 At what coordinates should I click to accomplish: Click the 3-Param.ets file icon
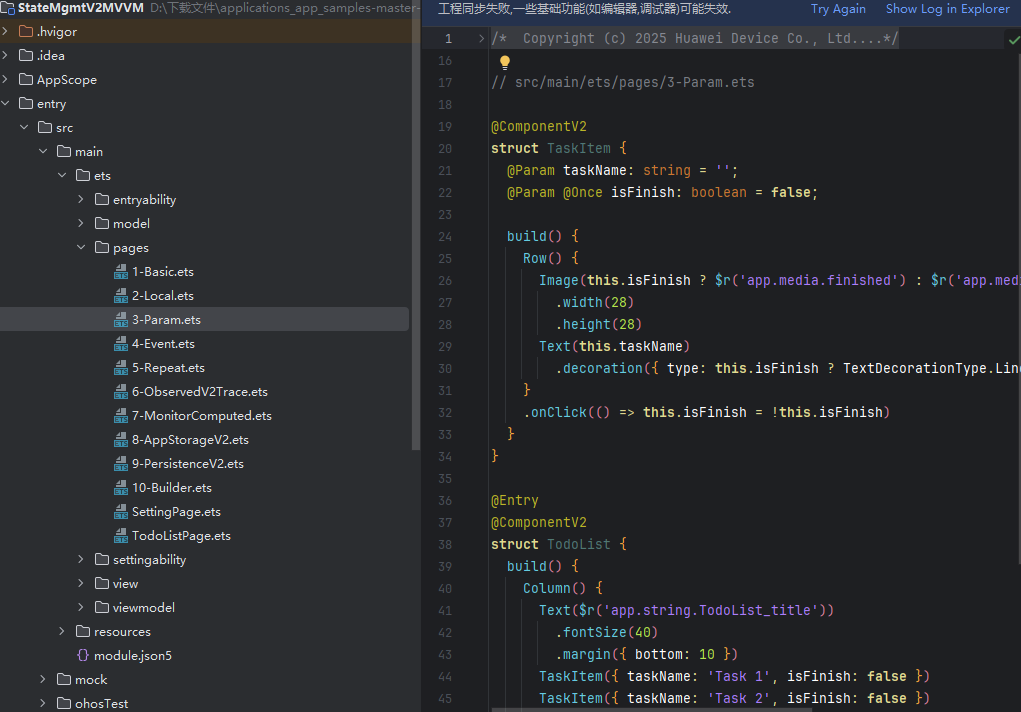click(121, 320)
